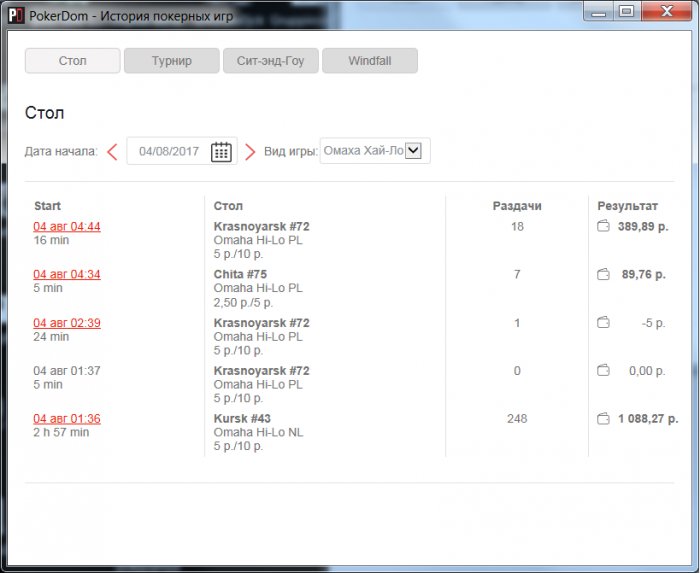Click the 24 min duration text
700x573 pixels.
click(51, 336)
